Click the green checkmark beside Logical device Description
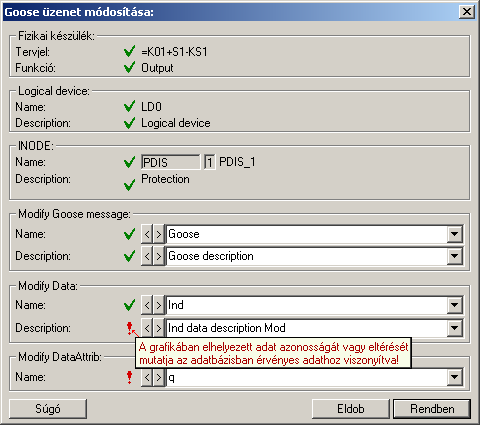This screenshot has width=480, height=425. [129, 123]
